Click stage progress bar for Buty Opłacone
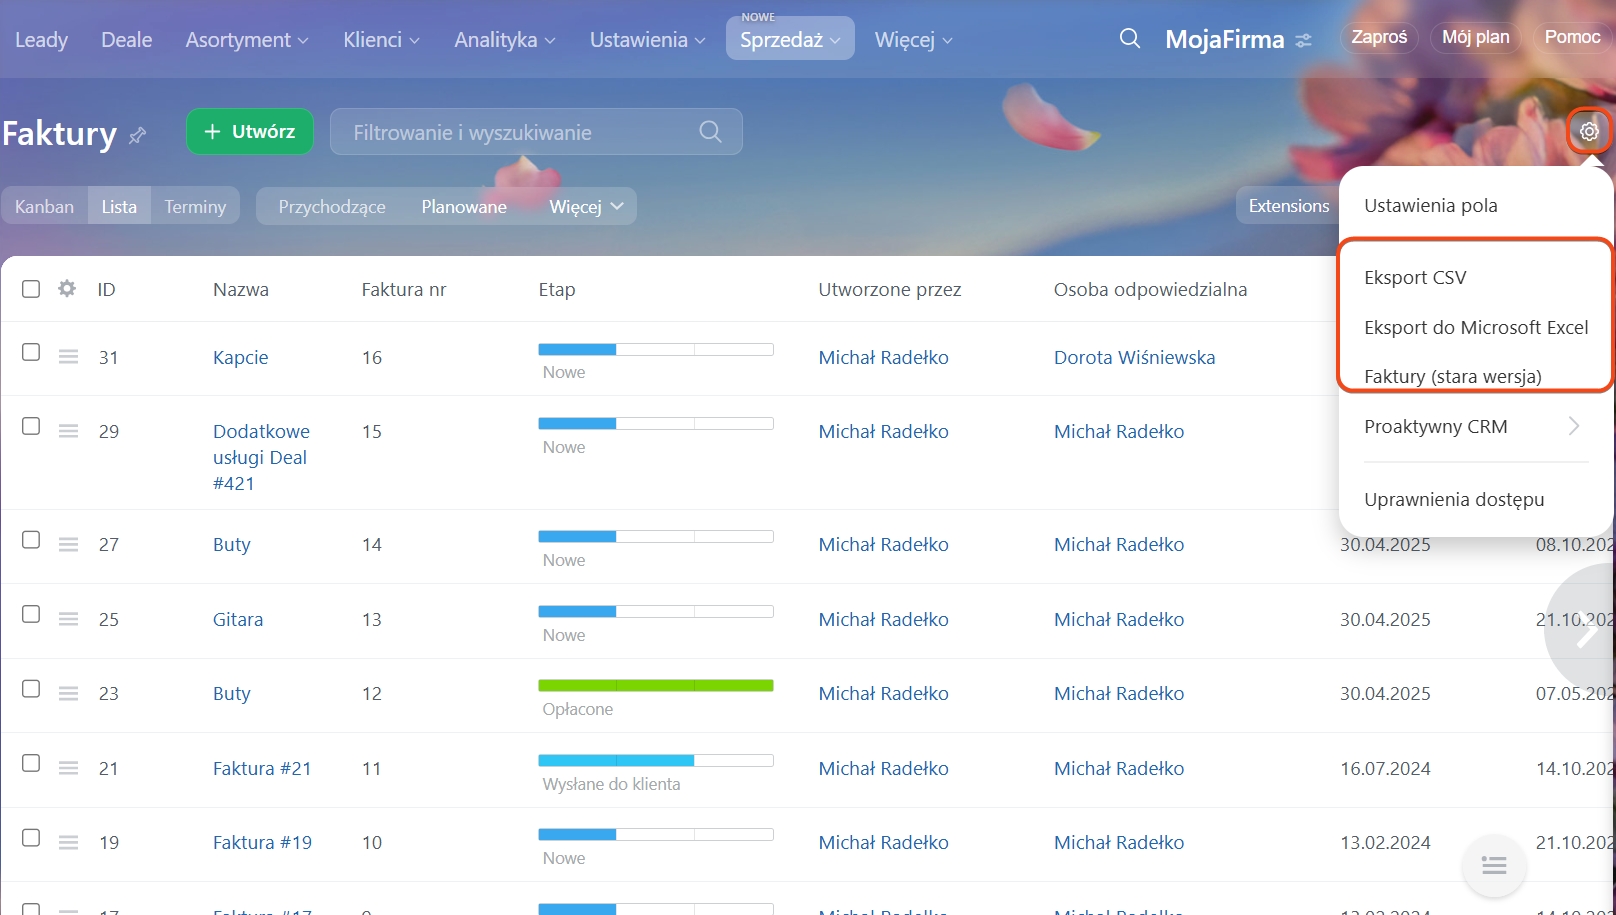 click(x=655, y=686)
